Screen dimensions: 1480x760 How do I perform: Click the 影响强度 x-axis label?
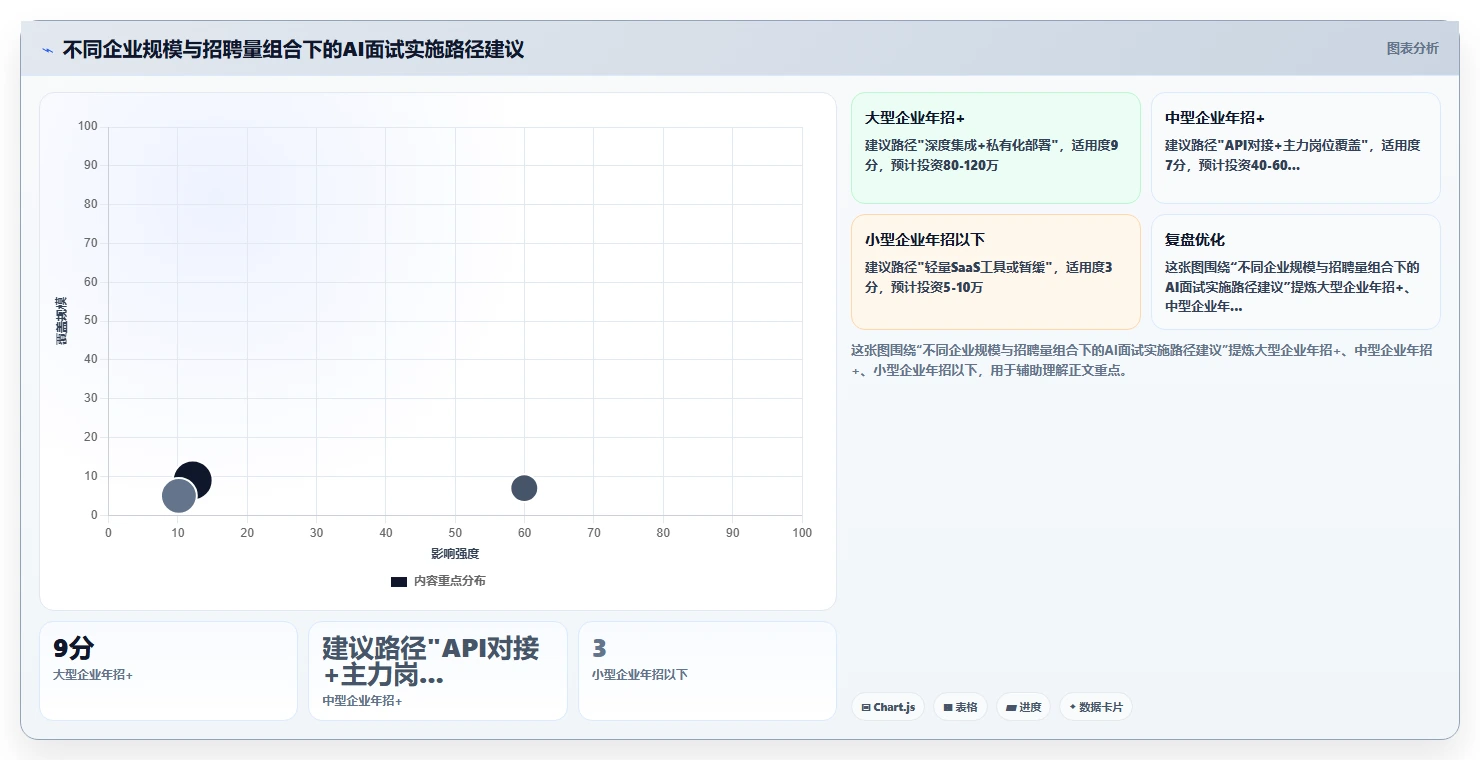[x=455, y=554]
